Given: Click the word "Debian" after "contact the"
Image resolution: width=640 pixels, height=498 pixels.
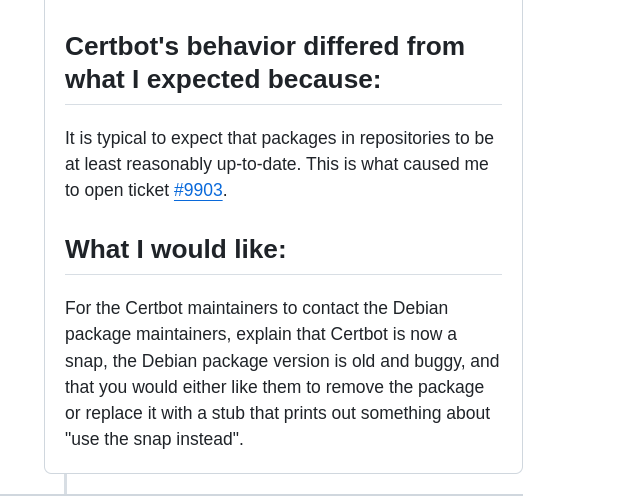Looking at the screenshot, I should click(420, 308).
